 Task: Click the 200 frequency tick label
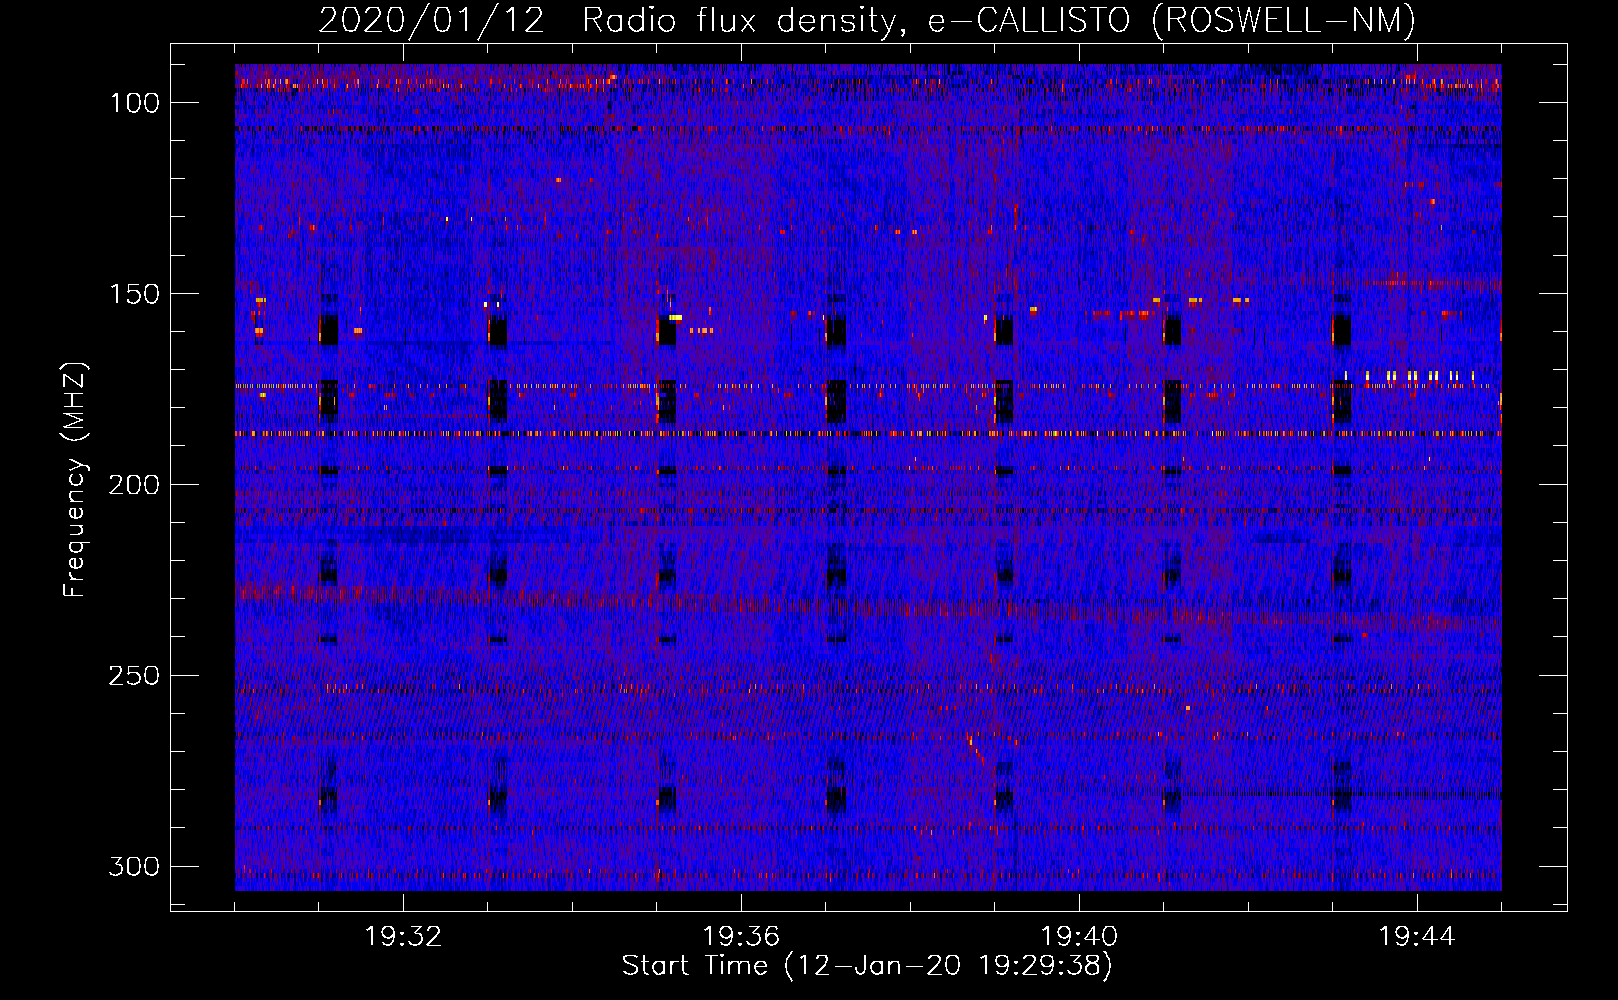[x=134, y=485]
